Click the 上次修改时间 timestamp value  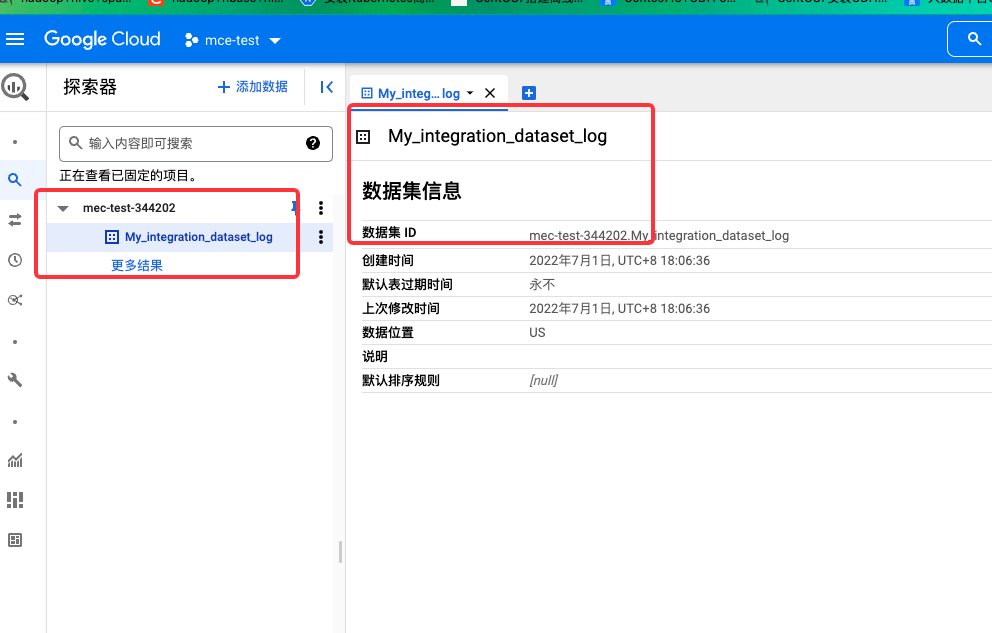tap(619, 309)
